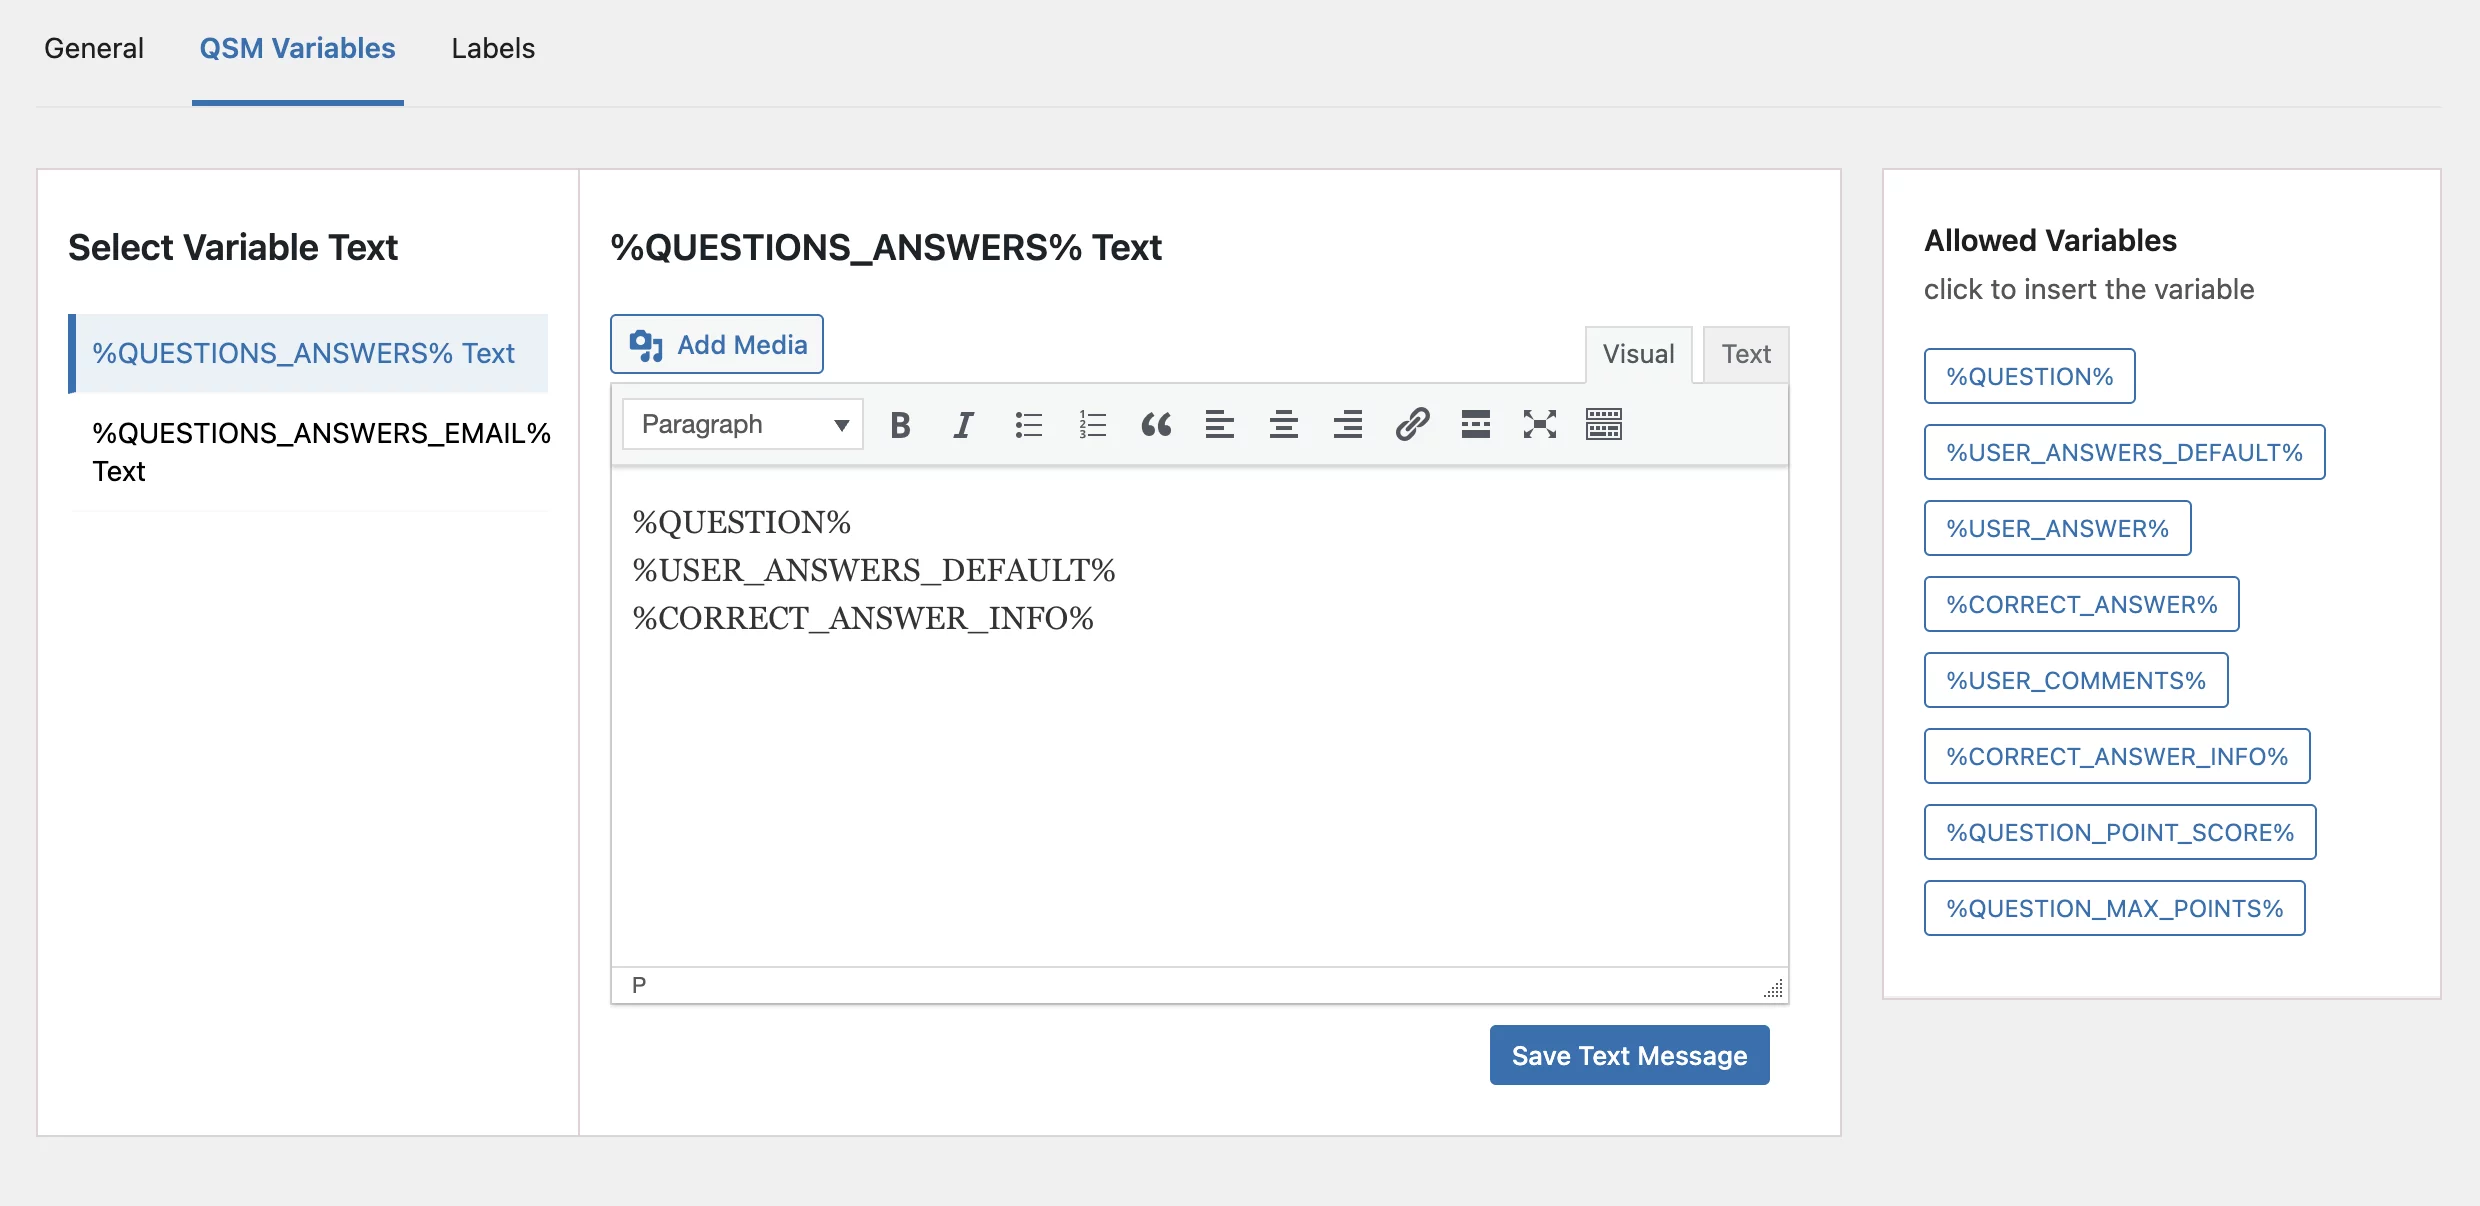Insert the %CORRECT_ANSWER_INFO% variable

click(2117, 756)
